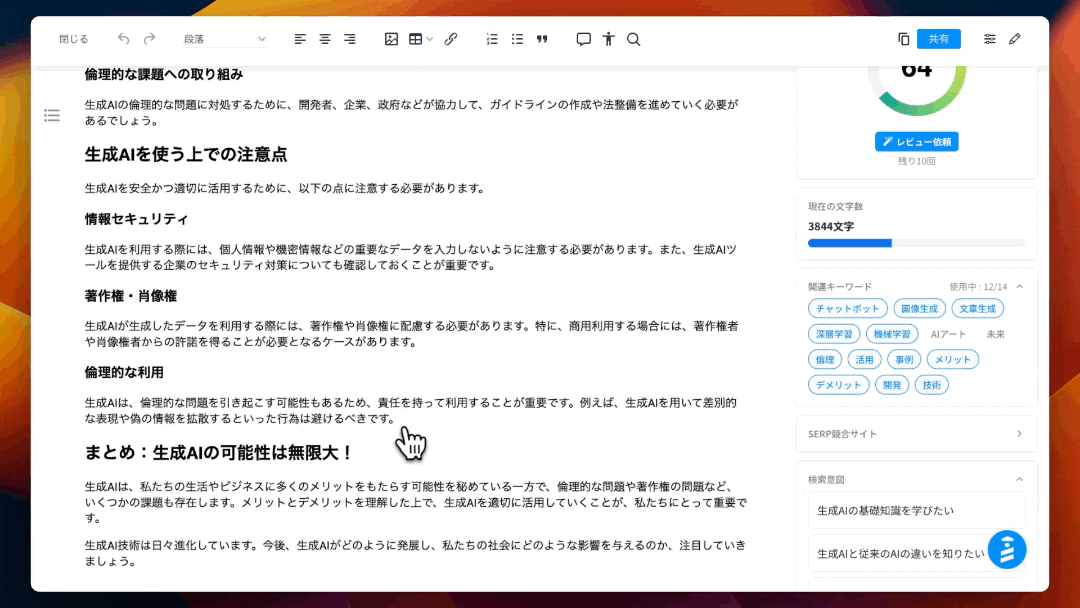Image resolution: width=1080 pixels, height=608 pixels.
Task: Click the 共有 share button
Action: tap(938, 39)
